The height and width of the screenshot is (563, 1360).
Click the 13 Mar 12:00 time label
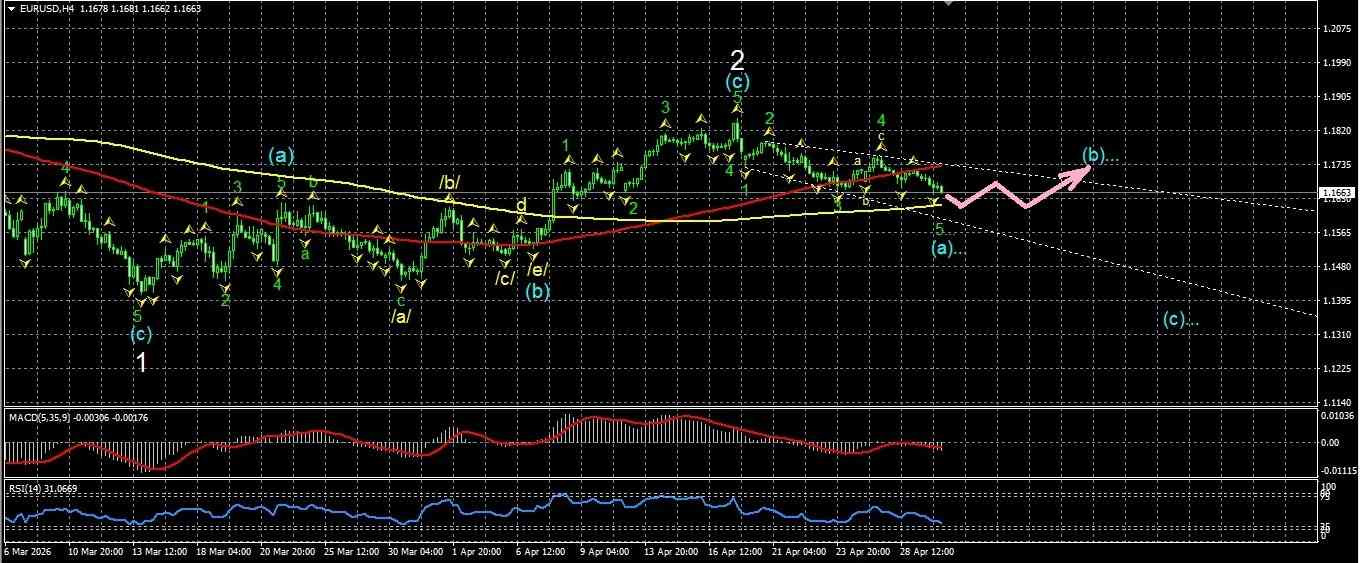coord(161,552)
